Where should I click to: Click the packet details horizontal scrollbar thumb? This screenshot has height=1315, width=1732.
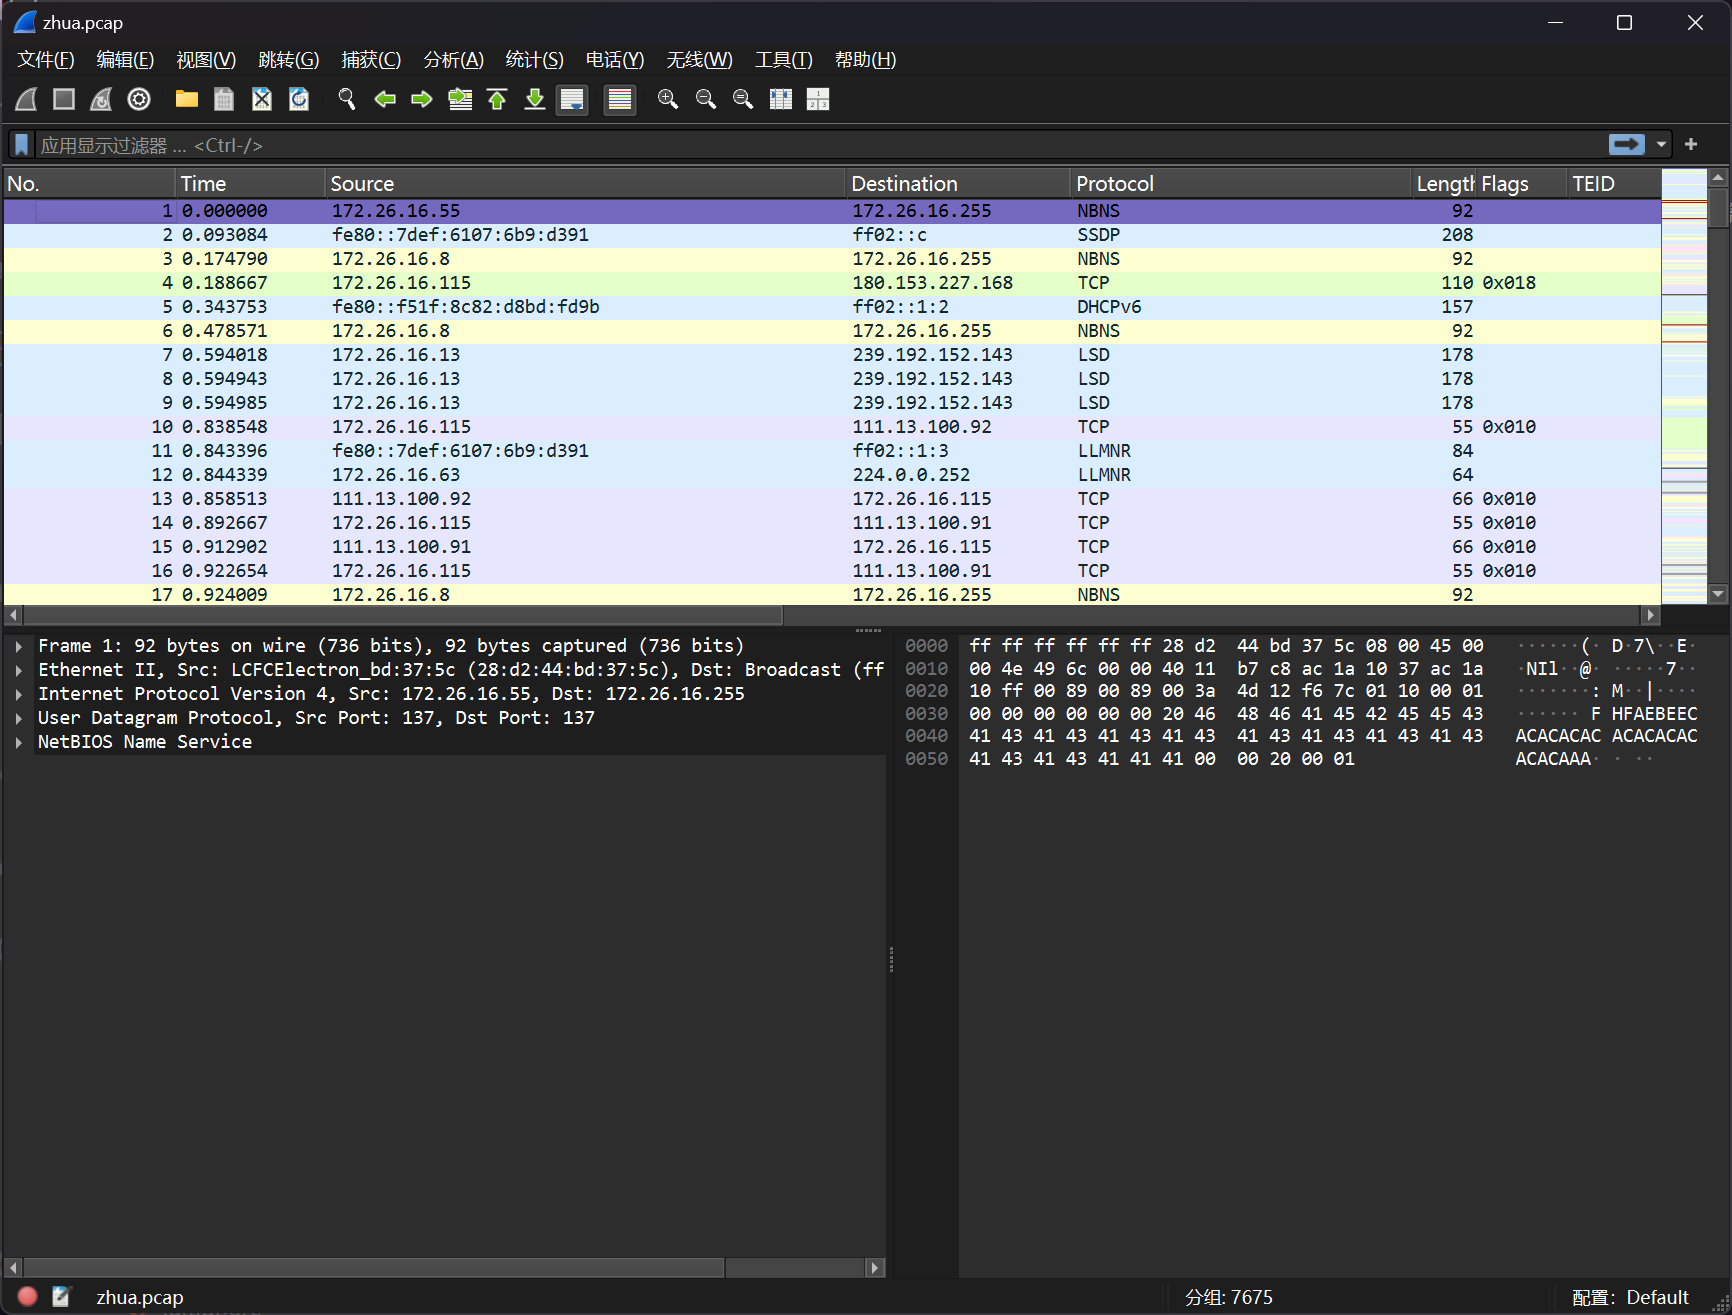374,1267
